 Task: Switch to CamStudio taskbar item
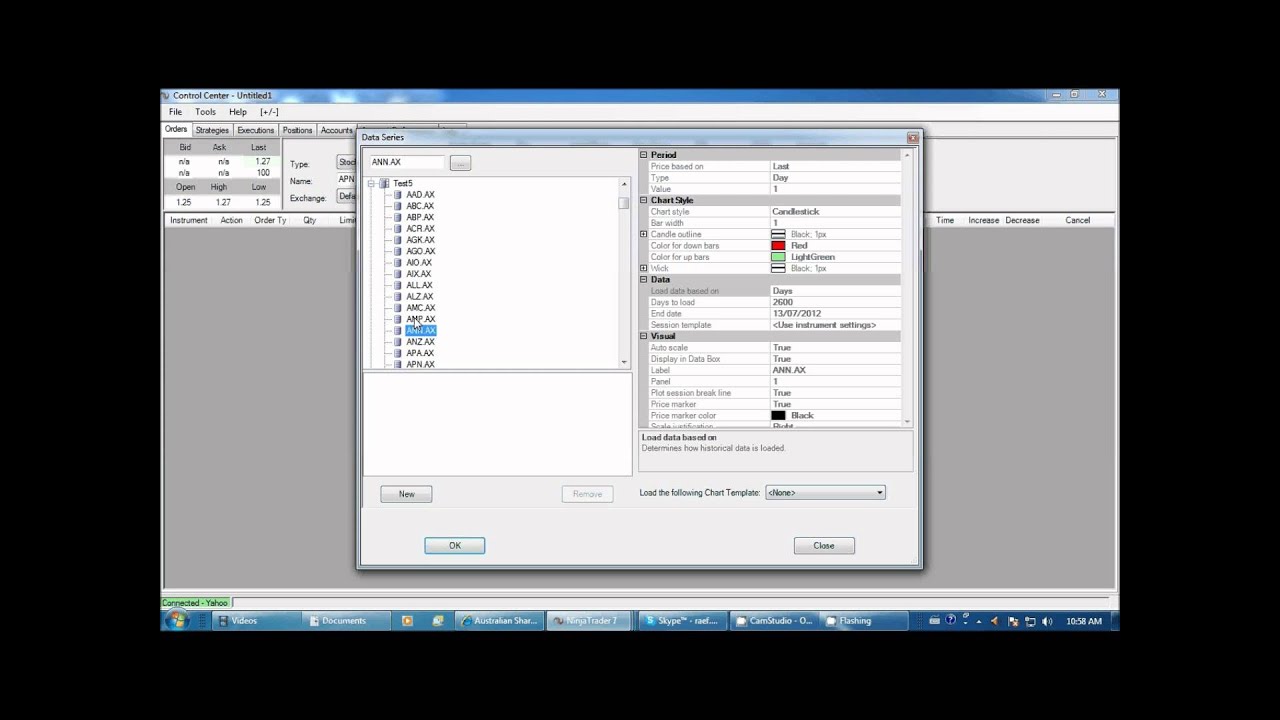point(774,621)
